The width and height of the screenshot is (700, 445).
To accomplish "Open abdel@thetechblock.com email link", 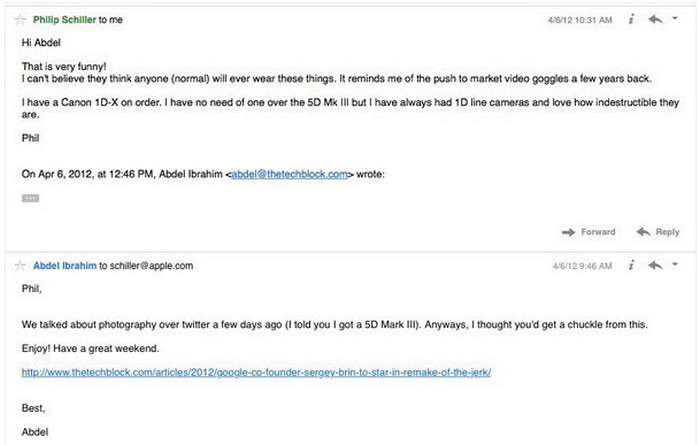I will pos(289,174).
